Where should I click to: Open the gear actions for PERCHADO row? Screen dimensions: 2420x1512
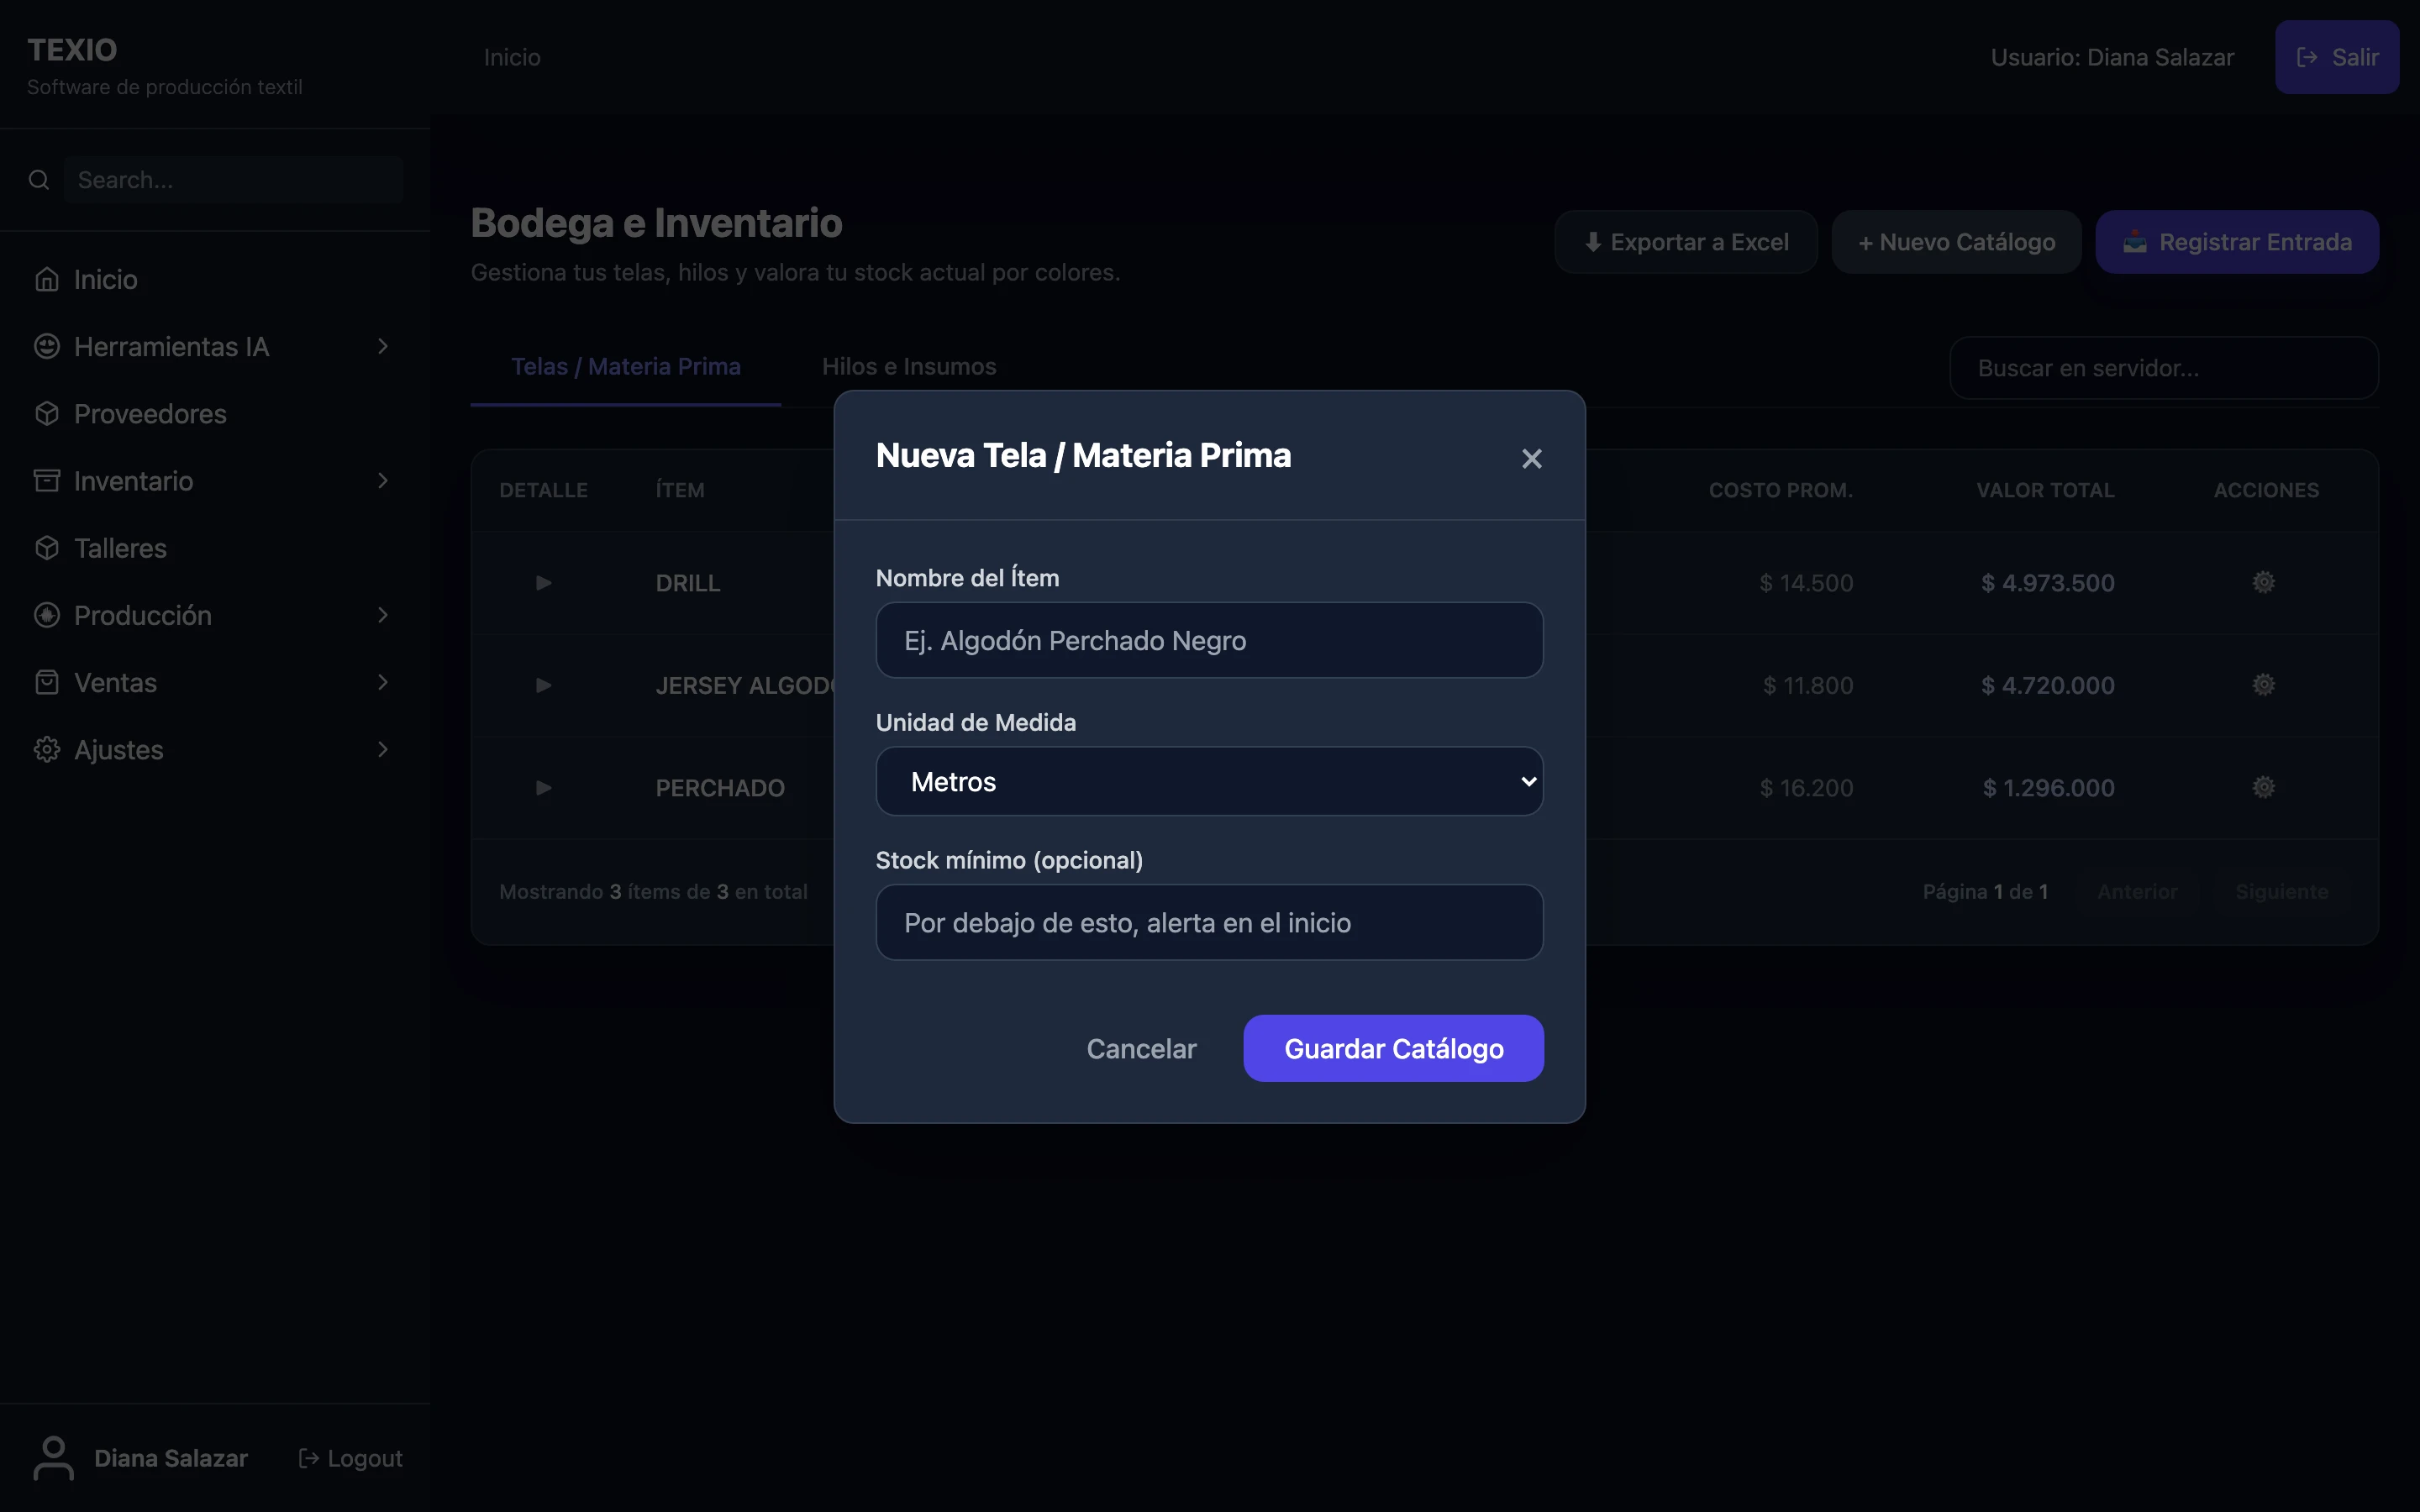click(2264, 787)
